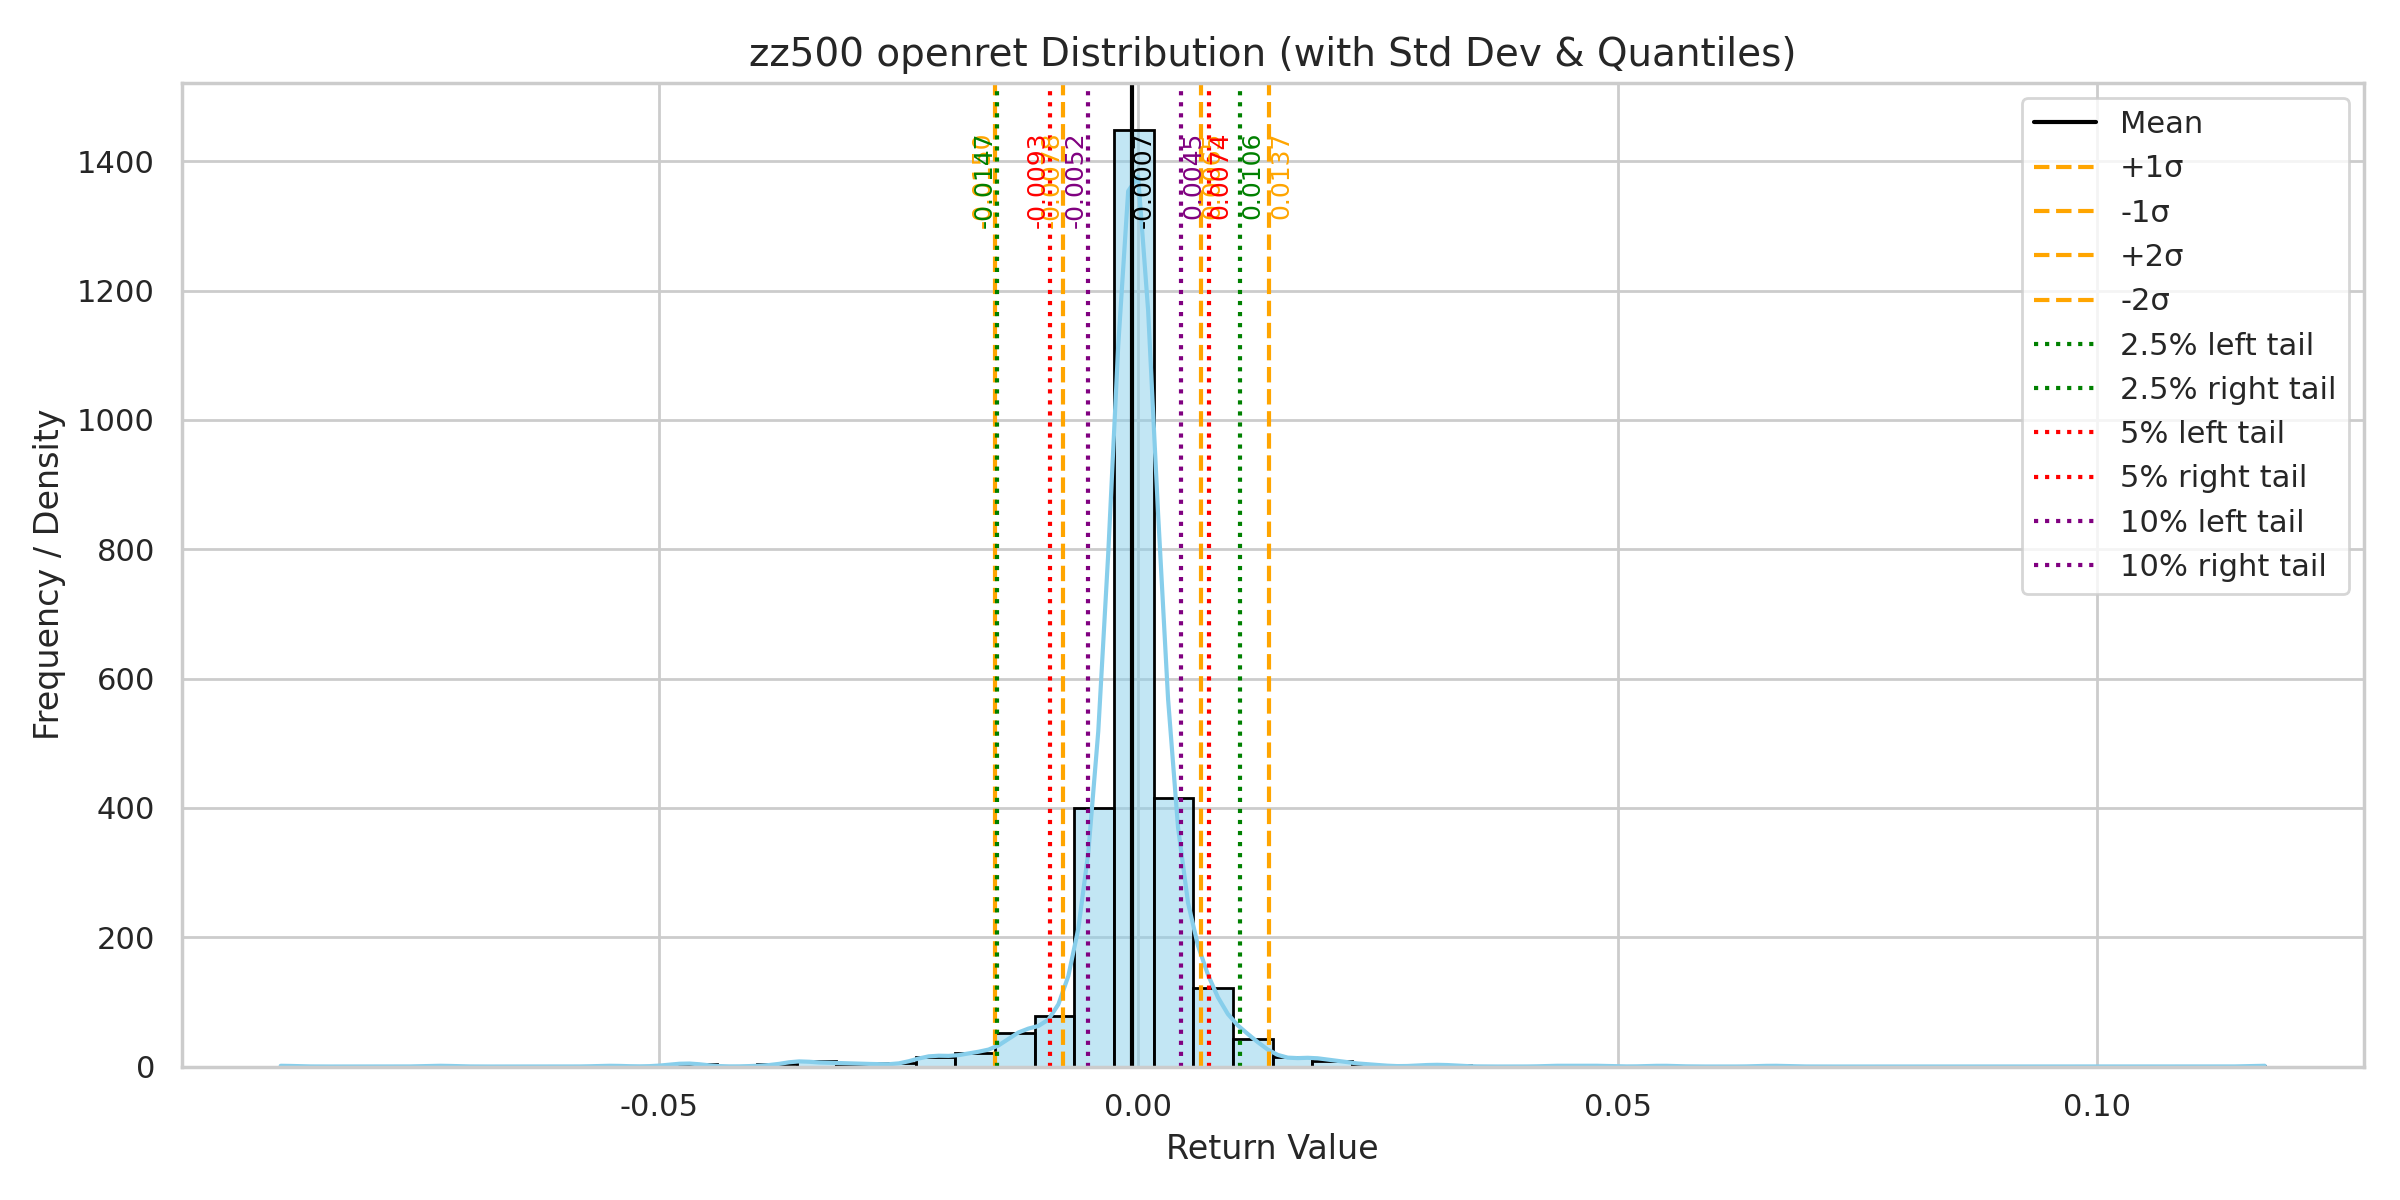Click the 10% left tail legend entry
Image resolution: width=2400 pixels, height=1200 pixels.
[x=2211, y=522]
